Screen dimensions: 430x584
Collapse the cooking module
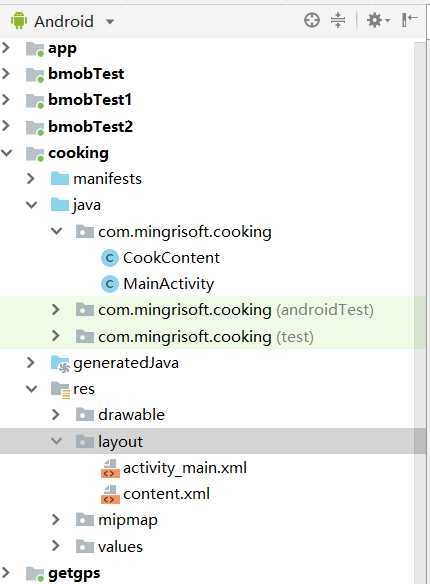7,152
